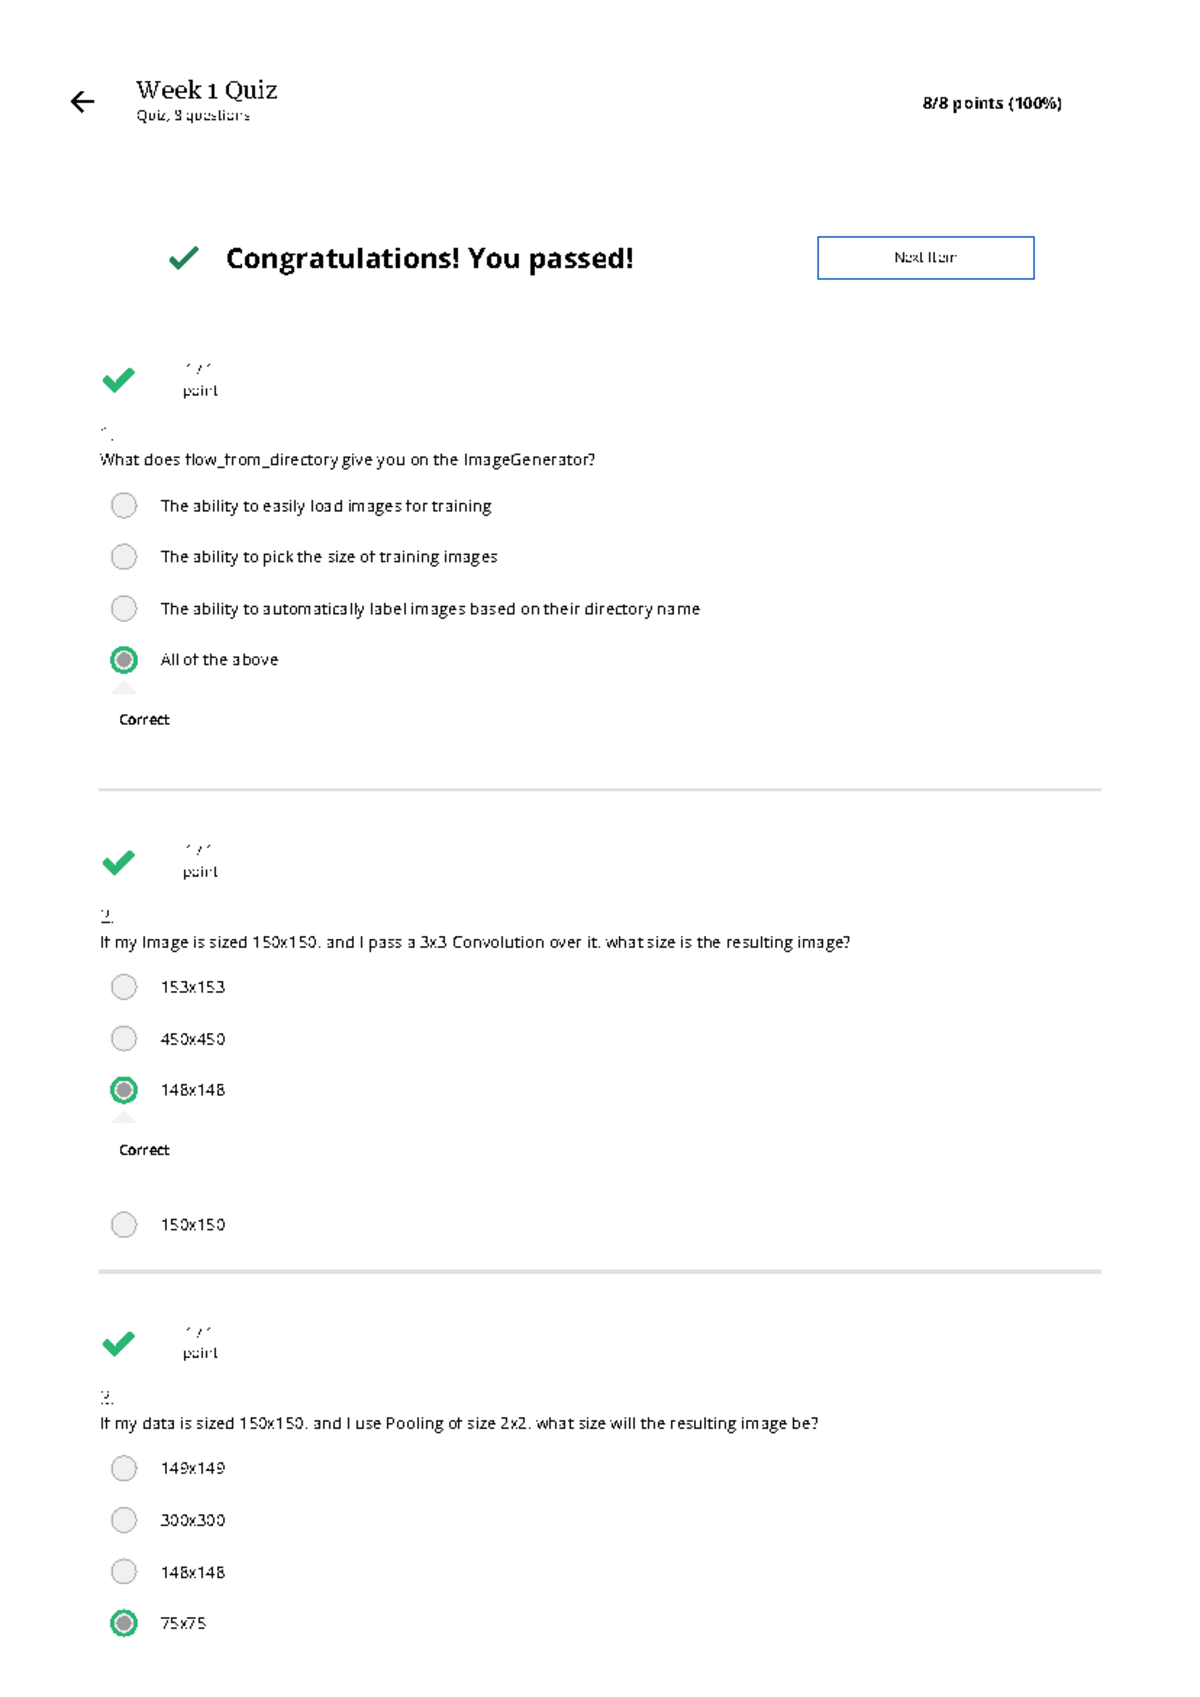This screenshot has width=1200, height=1697.
Task: Select the 153x153 answer option
Action: tap(123, 987)
